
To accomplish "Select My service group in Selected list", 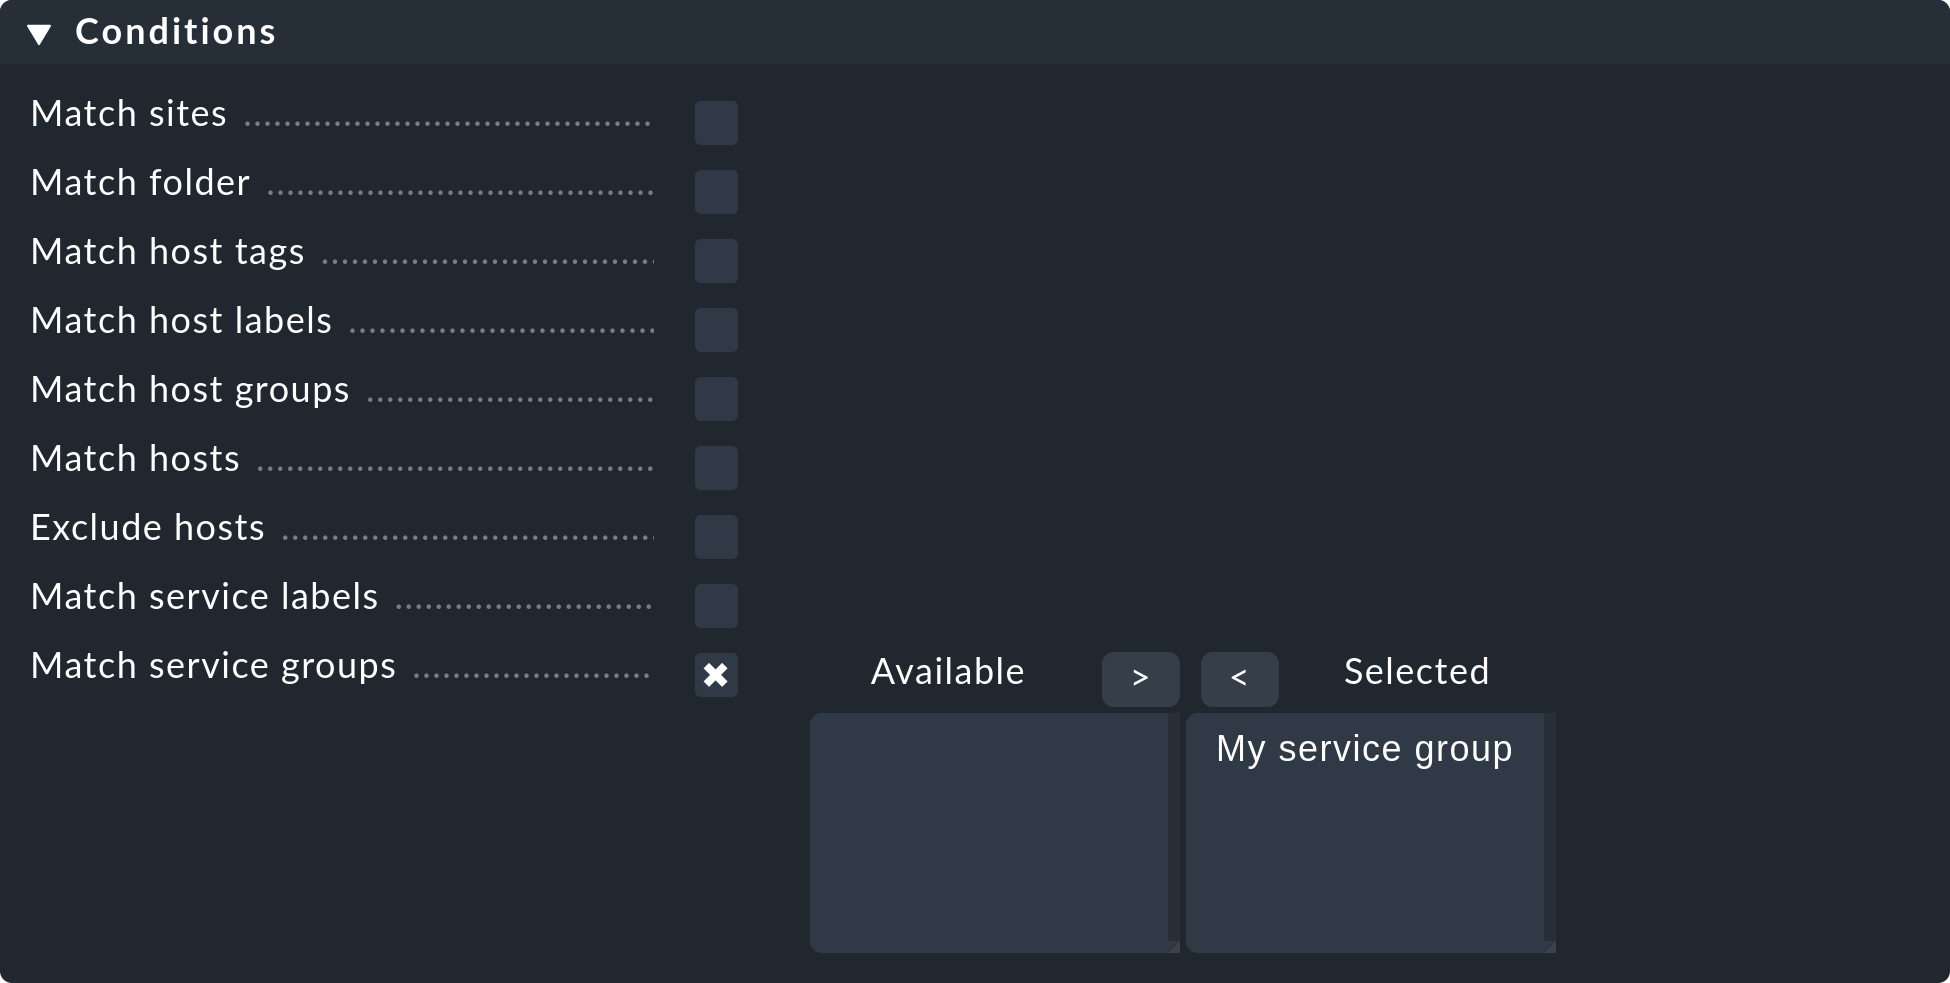I will 1364,748.
